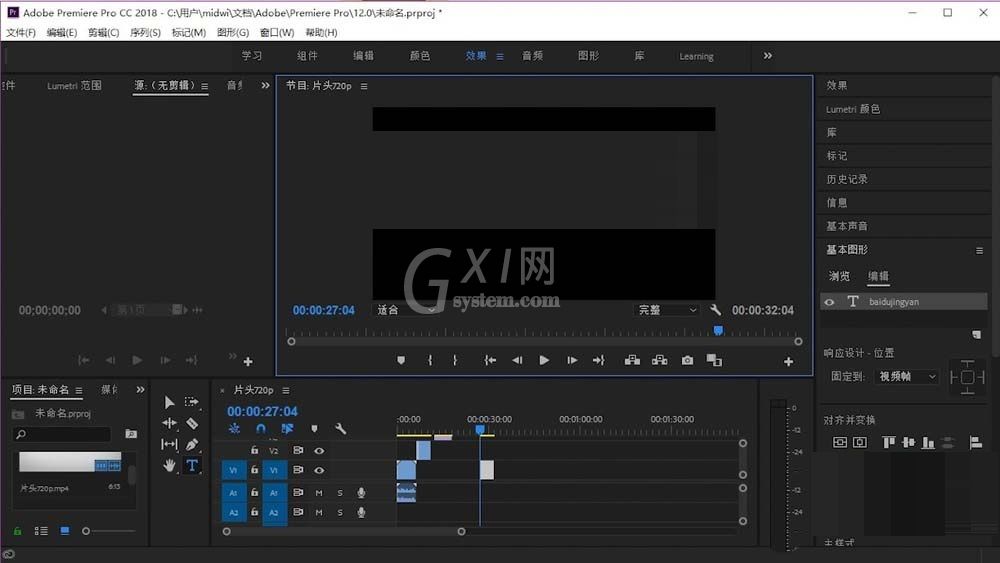Select the Hand tool

(x=169, y=465)
